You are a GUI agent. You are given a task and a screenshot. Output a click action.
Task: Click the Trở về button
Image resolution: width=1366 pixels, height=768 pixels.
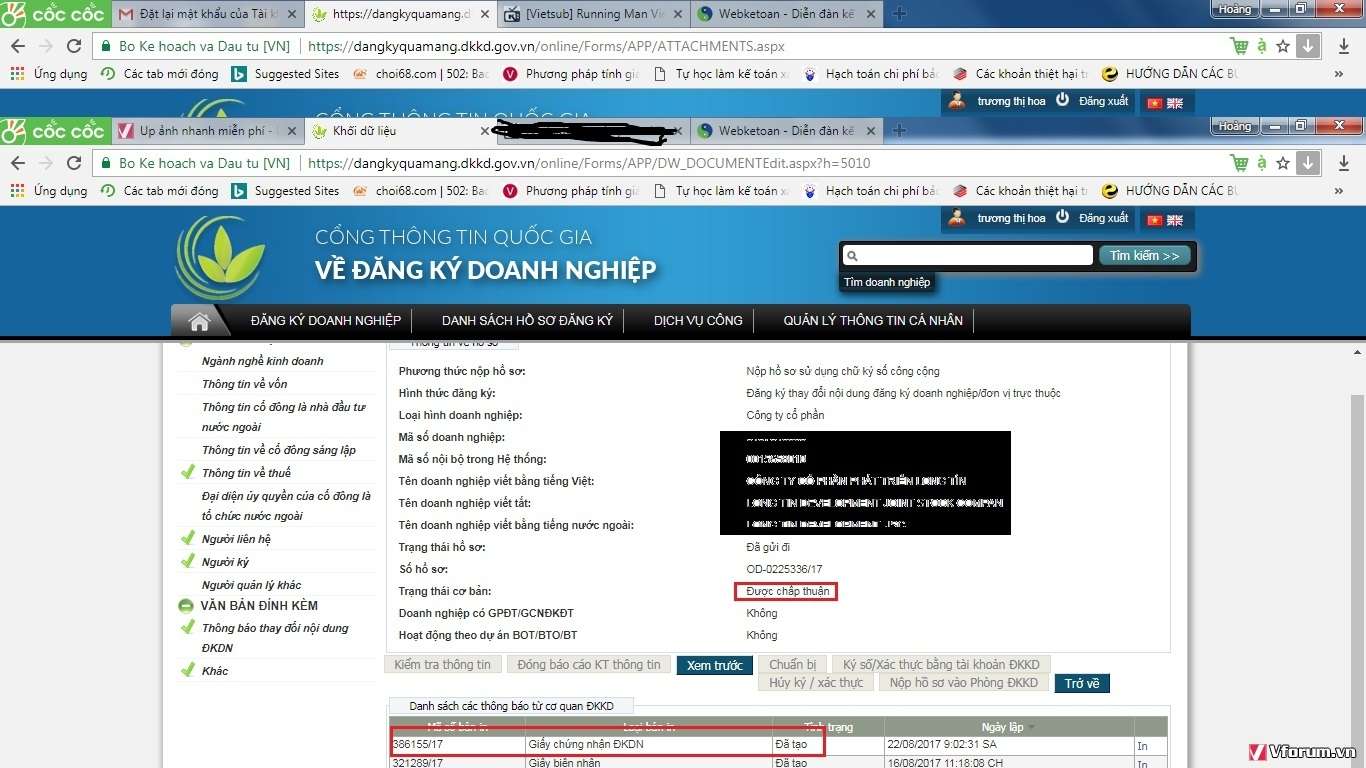[1082, 684]
